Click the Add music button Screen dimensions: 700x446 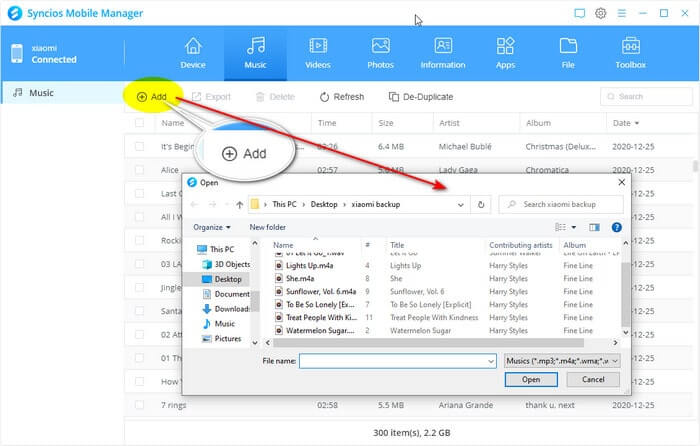pyautogui.click(x=152, y=96)
